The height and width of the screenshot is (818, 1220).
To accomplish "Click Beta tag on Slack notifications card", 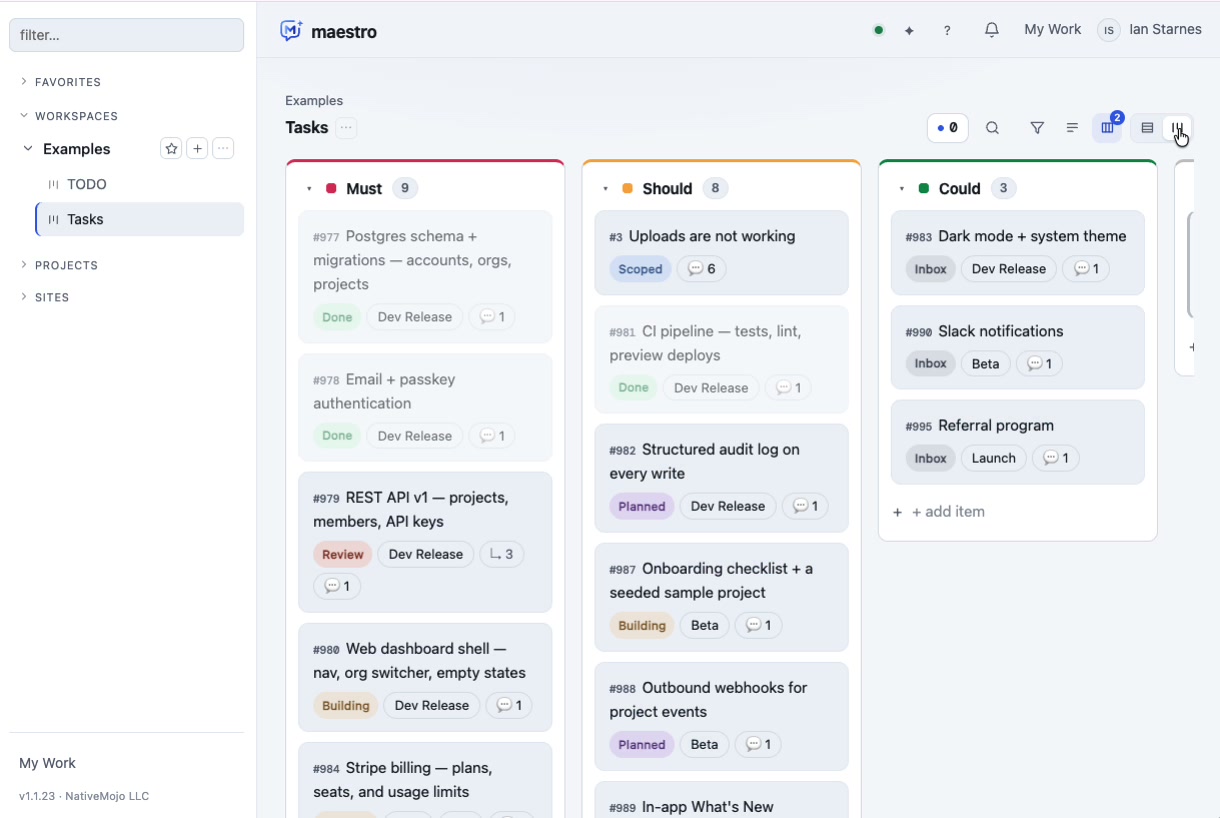I will [x=986, y=364].
